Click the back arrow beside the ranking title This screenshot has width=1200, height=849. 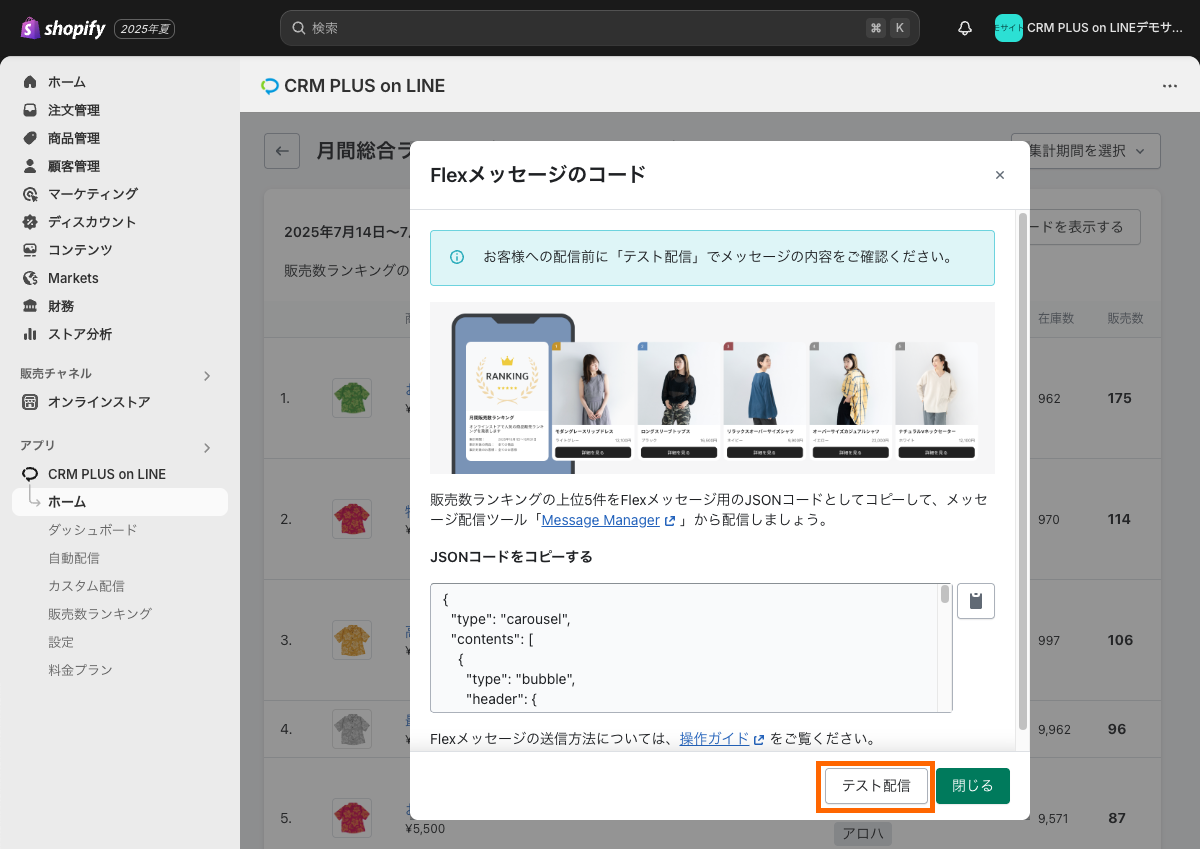click(282, 151)
